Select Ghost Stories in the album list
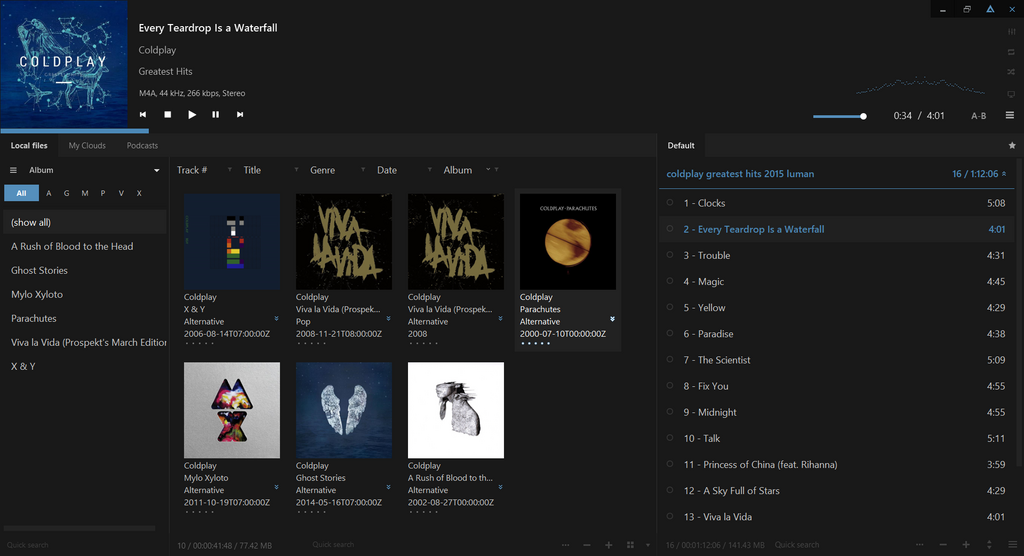The width and height of the screenshot is (1024, 556). (85, 270)
